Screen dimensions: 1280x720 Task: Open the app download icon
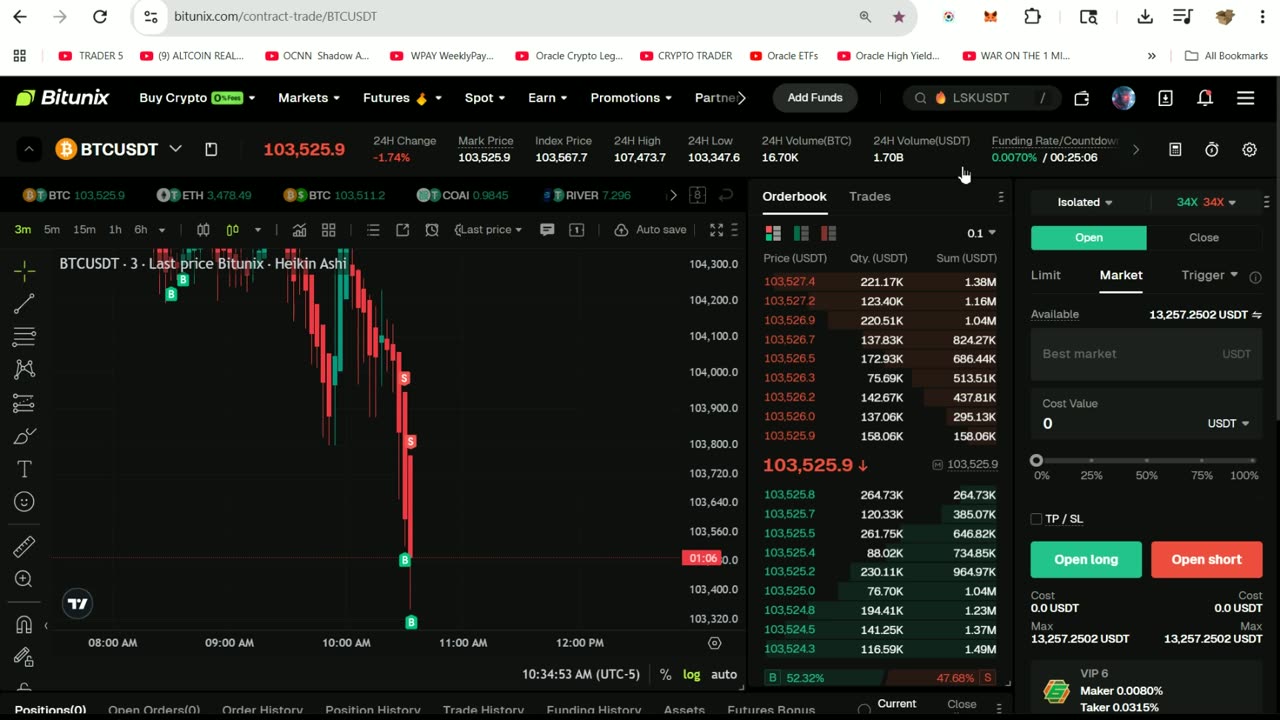click(1165, 98)
